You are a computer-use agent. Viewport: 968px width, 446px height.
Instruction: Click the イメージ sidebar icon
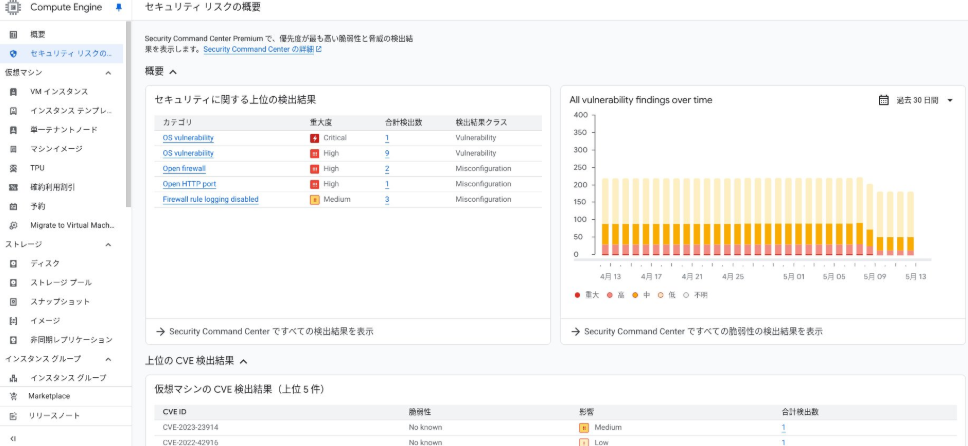(x=14, y=321)
